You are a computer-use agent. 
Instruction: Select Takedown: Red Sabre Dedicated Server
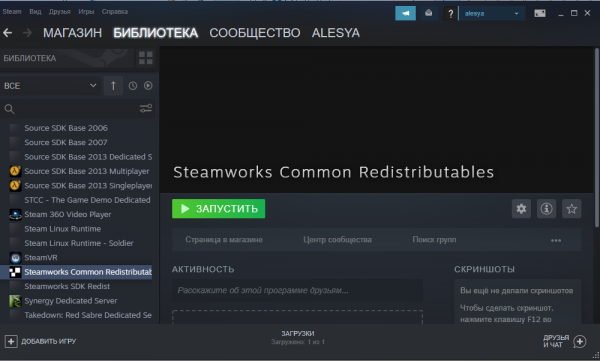[x=88, y=315]
